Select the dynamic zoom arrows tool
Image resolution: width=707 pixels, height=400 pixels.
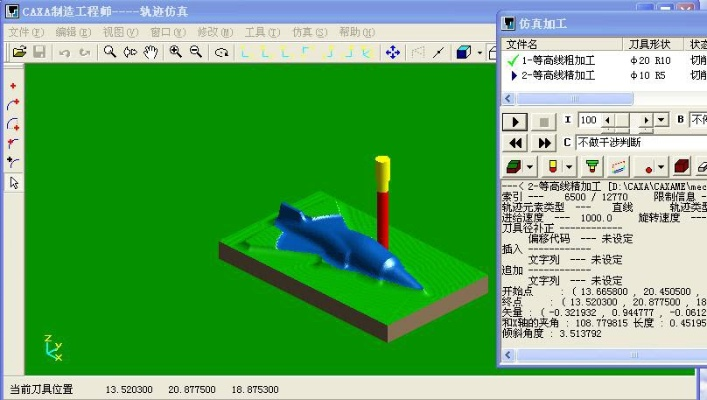point(130,52)
